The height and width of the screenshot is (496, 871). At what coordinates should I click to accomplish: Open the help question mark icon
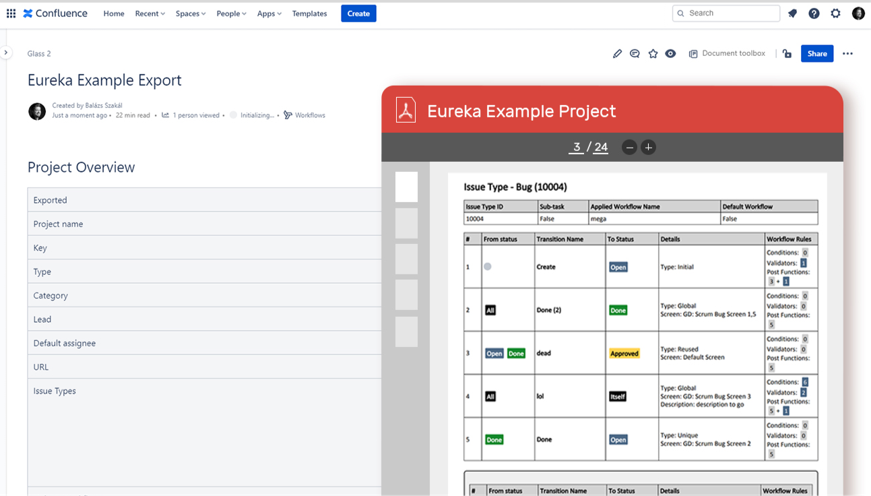click(814, 14)
